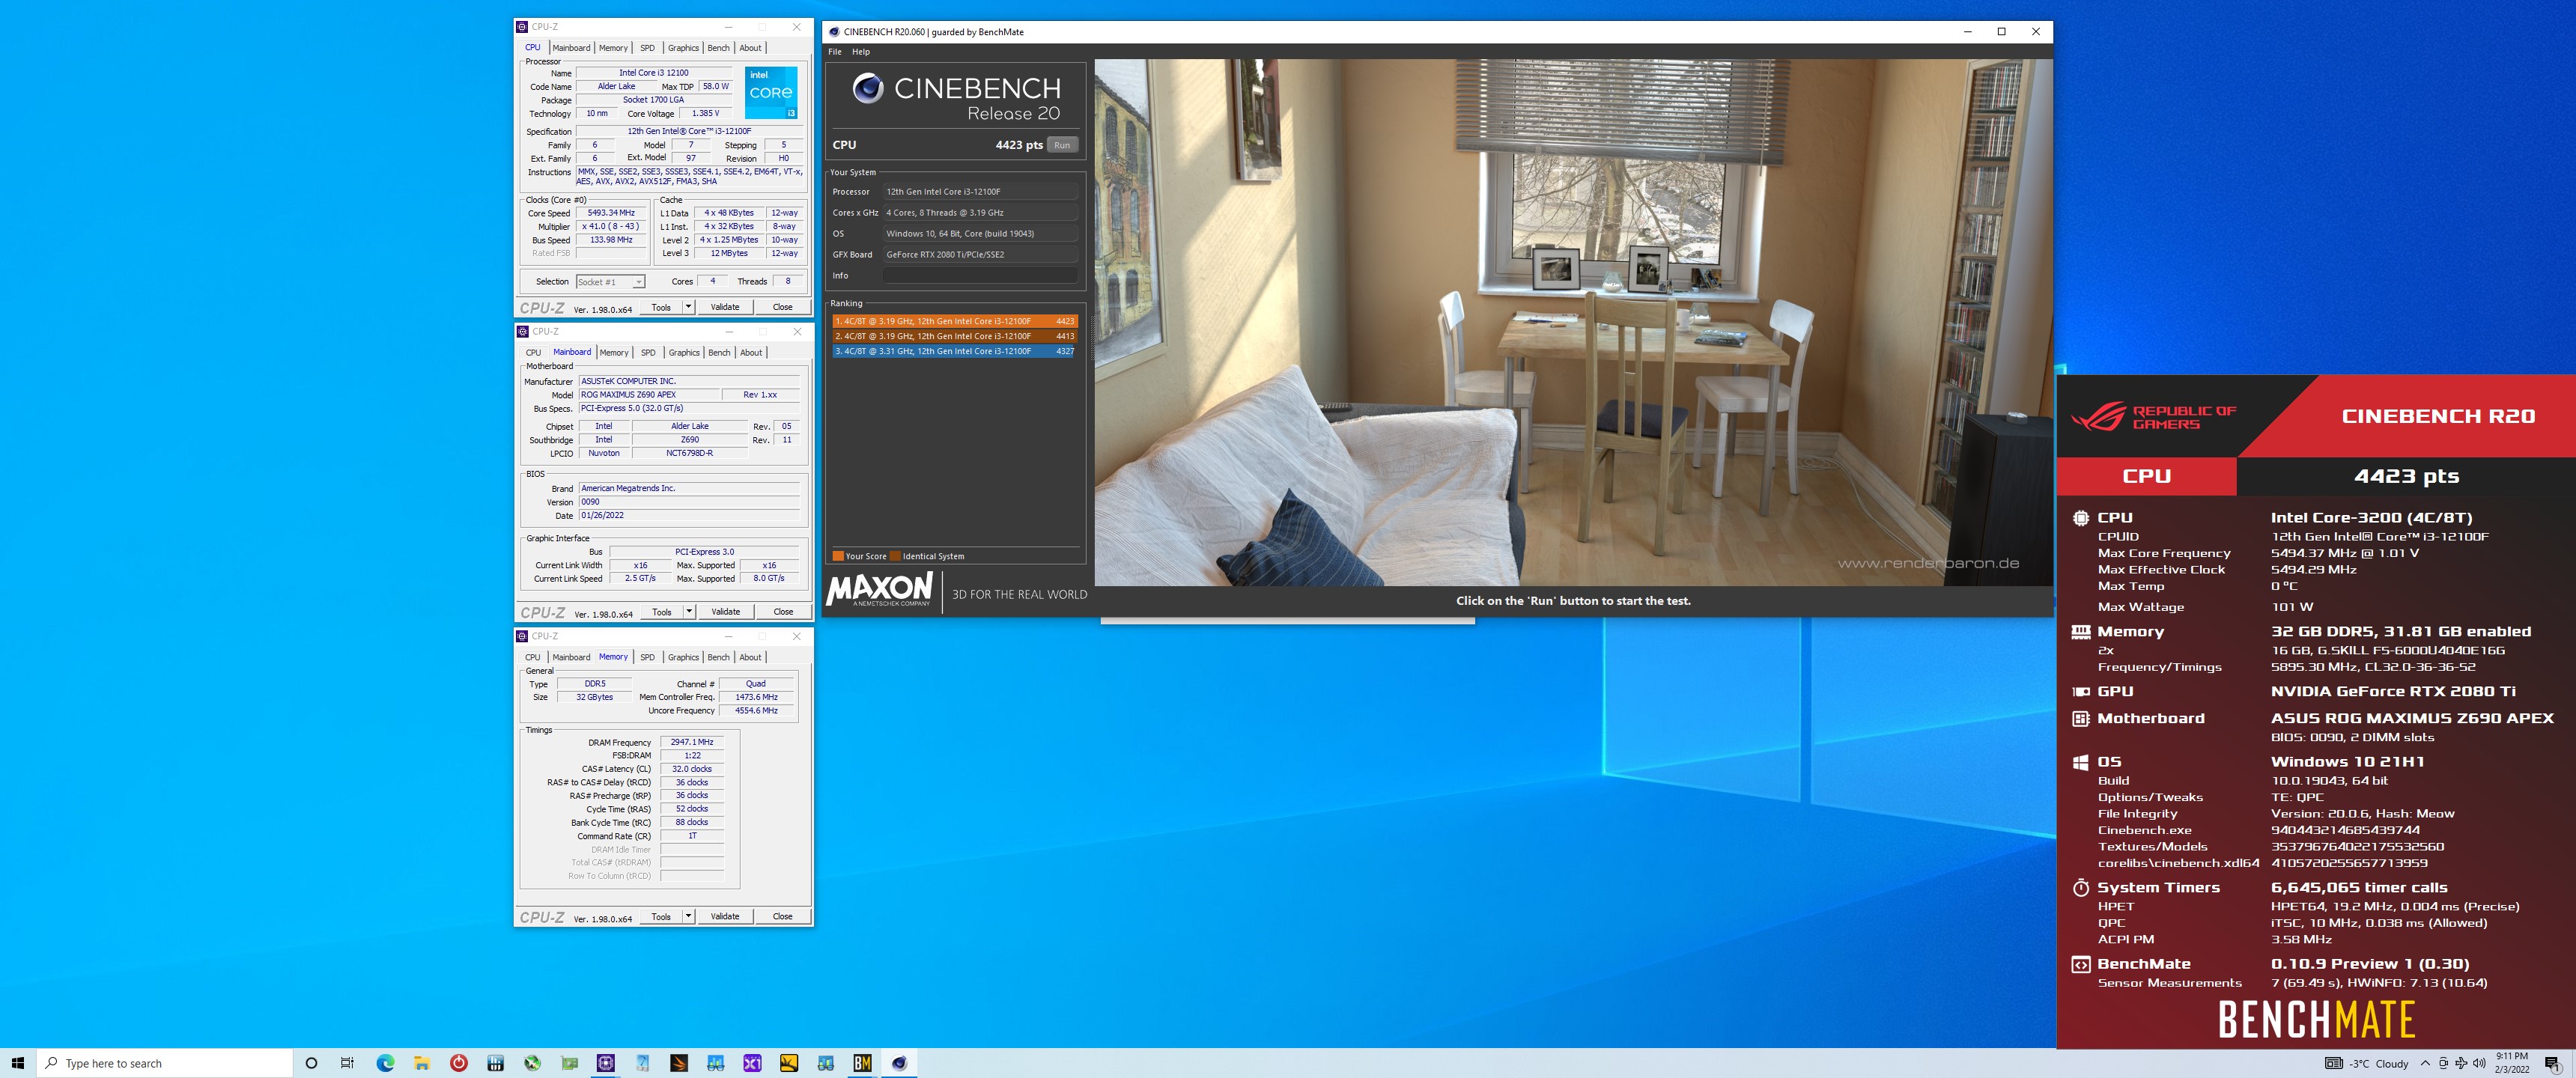The width and height of the screenshot is (2576, 1078).
Task: Click the question-mark document icon in taskbar
Action: click(642, 1063)
